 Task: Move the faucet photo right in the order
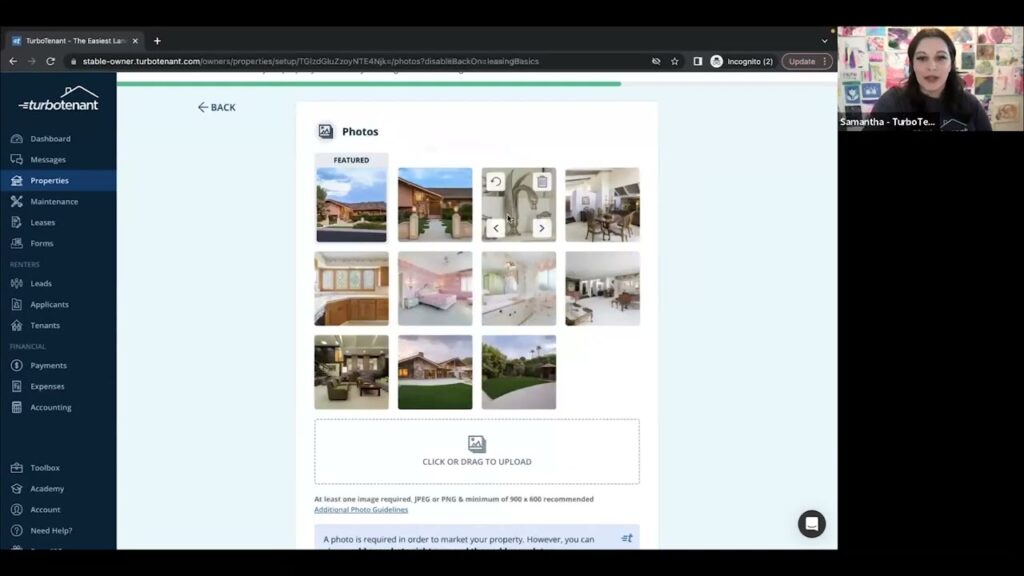tap(542, 228)
